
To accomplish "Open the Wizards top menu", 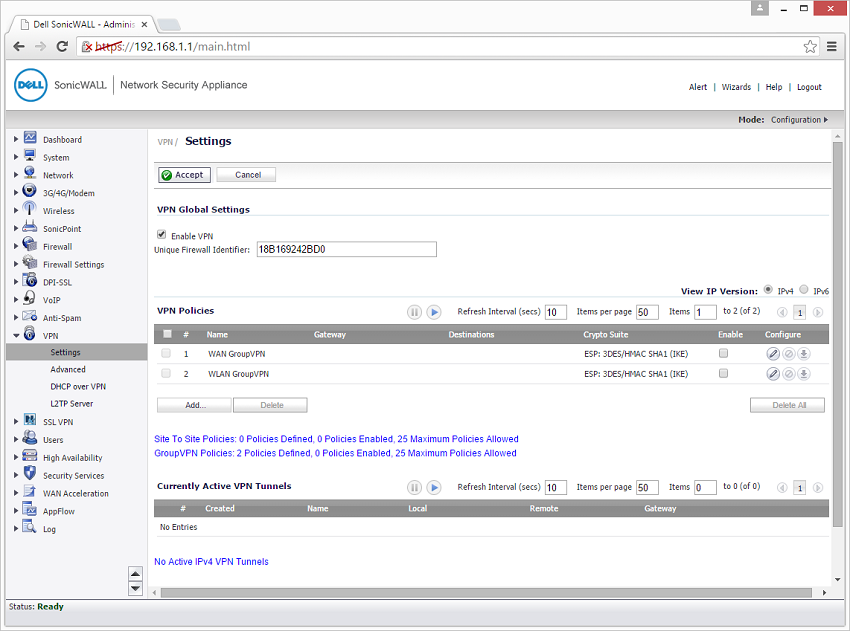I will point(736,87).
